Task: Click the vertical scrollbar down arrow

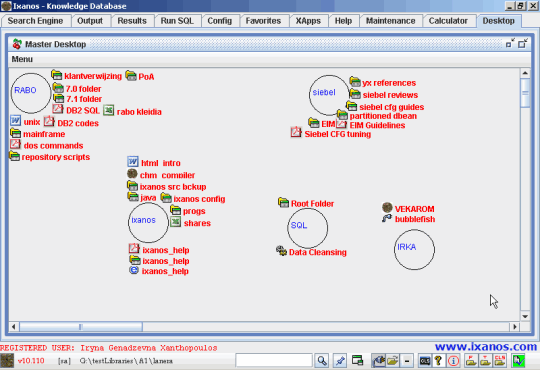Action: 525,316
